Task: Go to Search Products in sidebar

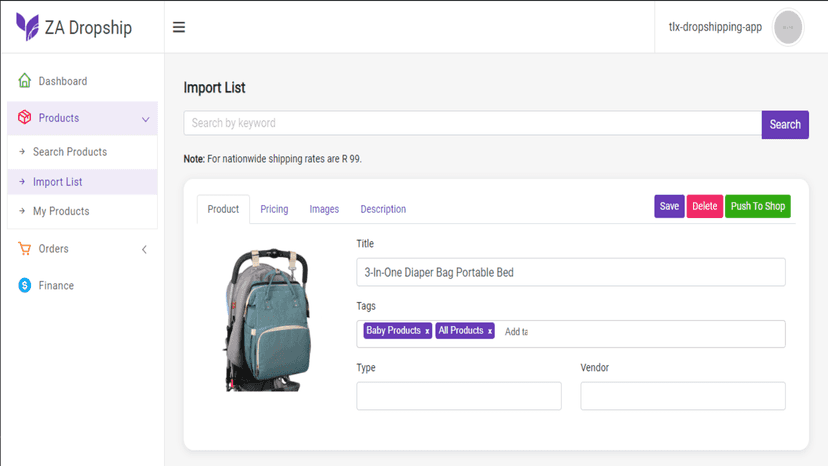Action: tap(70, 152)
